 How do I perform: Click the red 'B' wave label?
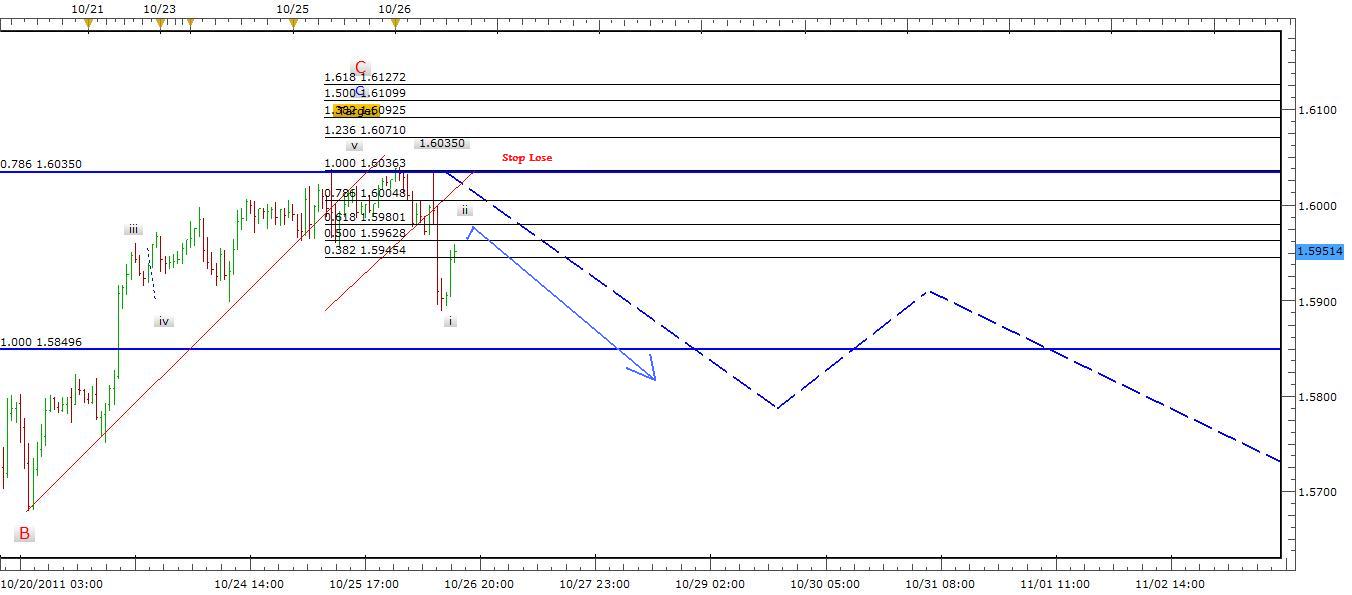click(23, 530)
